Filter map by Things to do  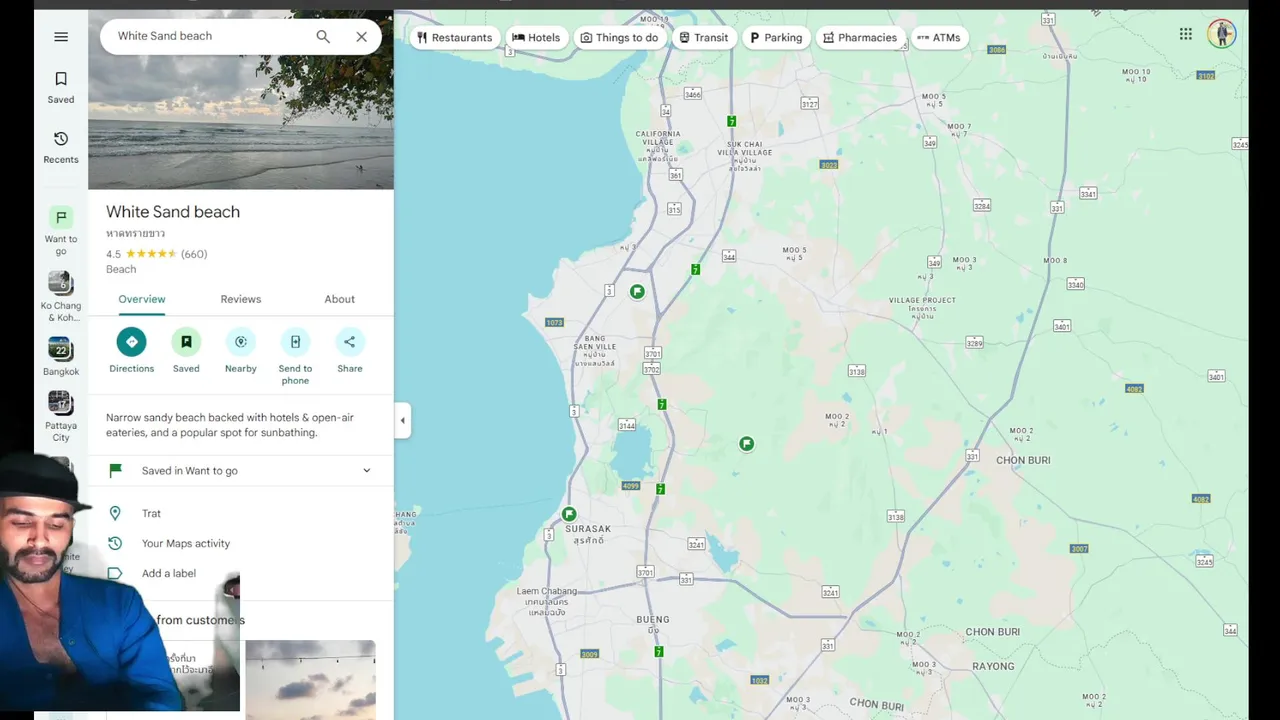(x=619, y=38)
